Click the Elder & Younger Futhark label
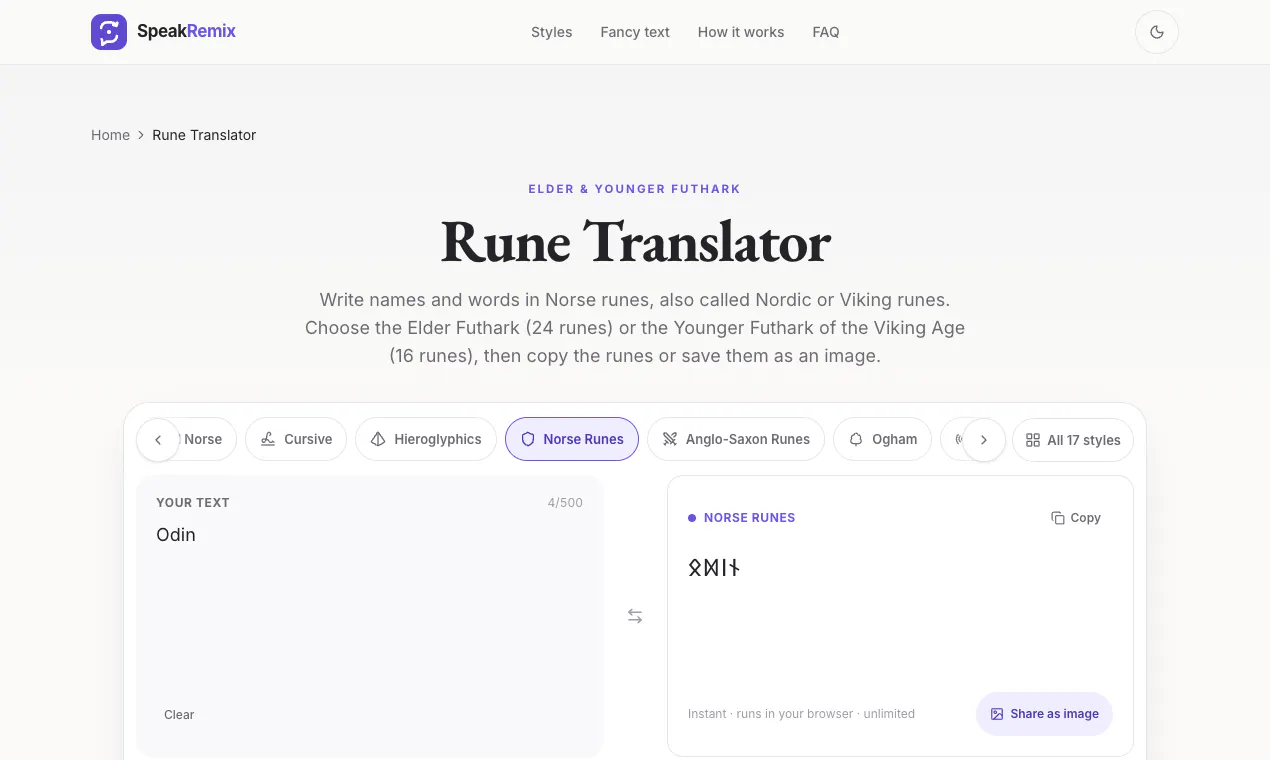 pyautogui.click(x=635, y=189)
